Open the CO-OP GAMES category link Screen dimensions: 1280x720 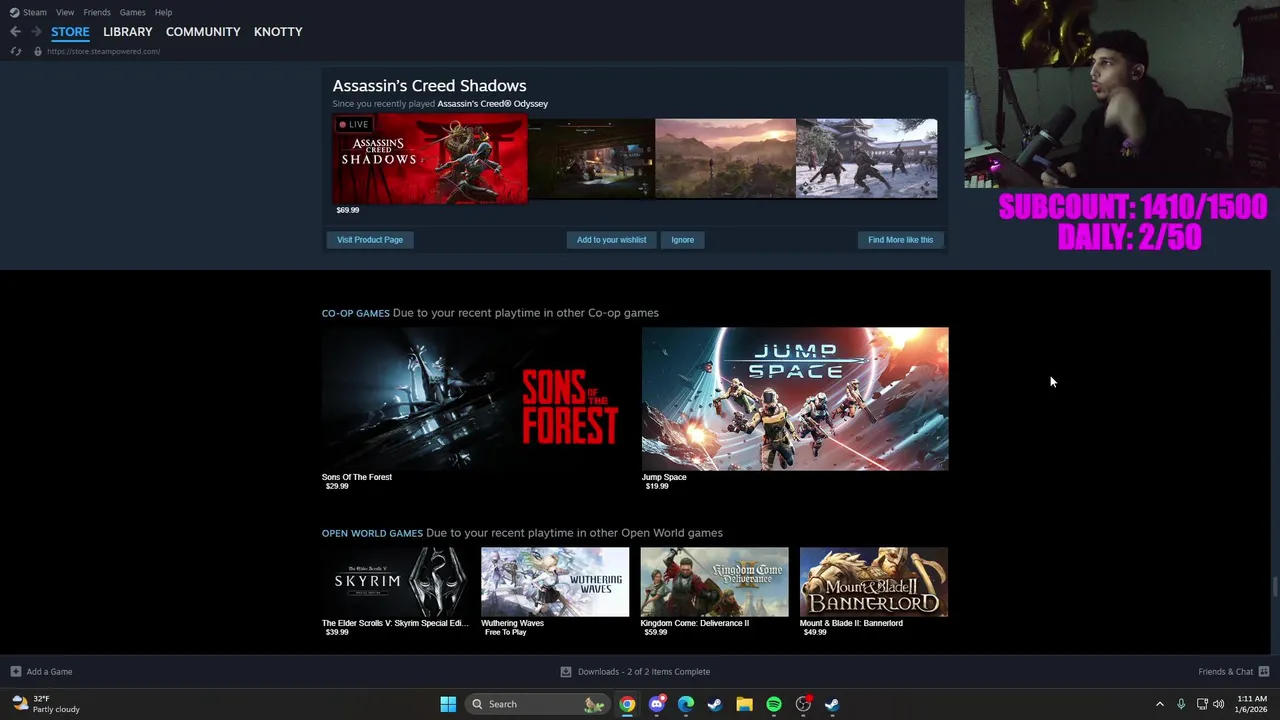point(355,313)
